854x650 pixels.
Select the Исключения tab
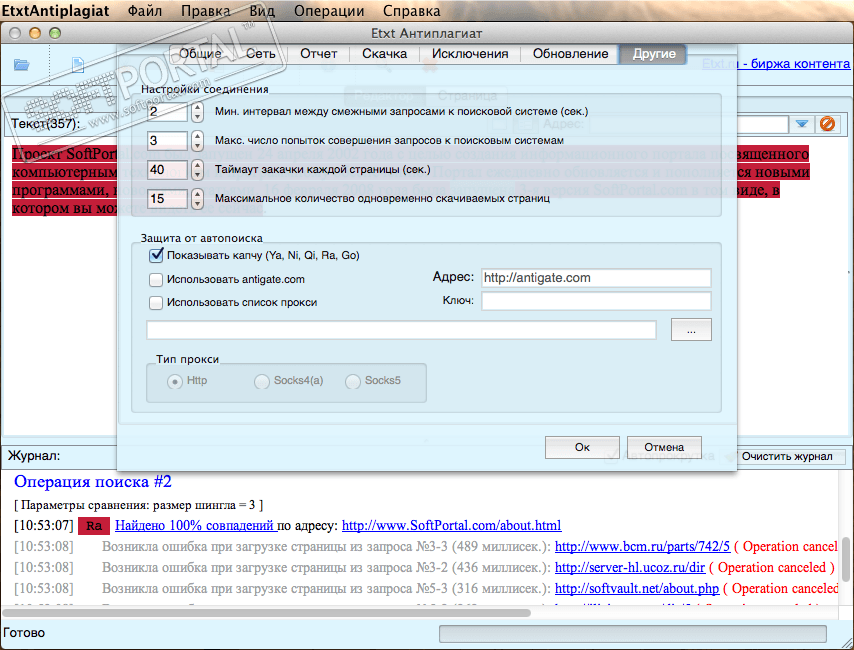click(x=470, y=54)
